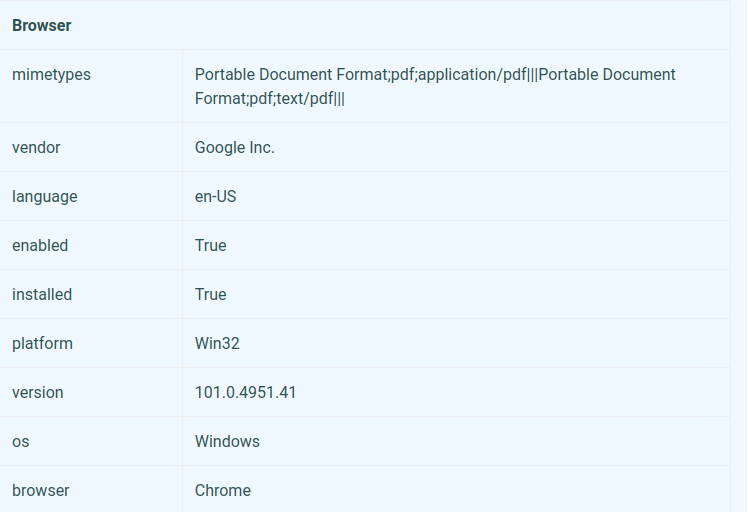Select the 101.0.4951.41 version number
Image resolution: width=748 pixels, height=512 pixels.
click(245, 393)
